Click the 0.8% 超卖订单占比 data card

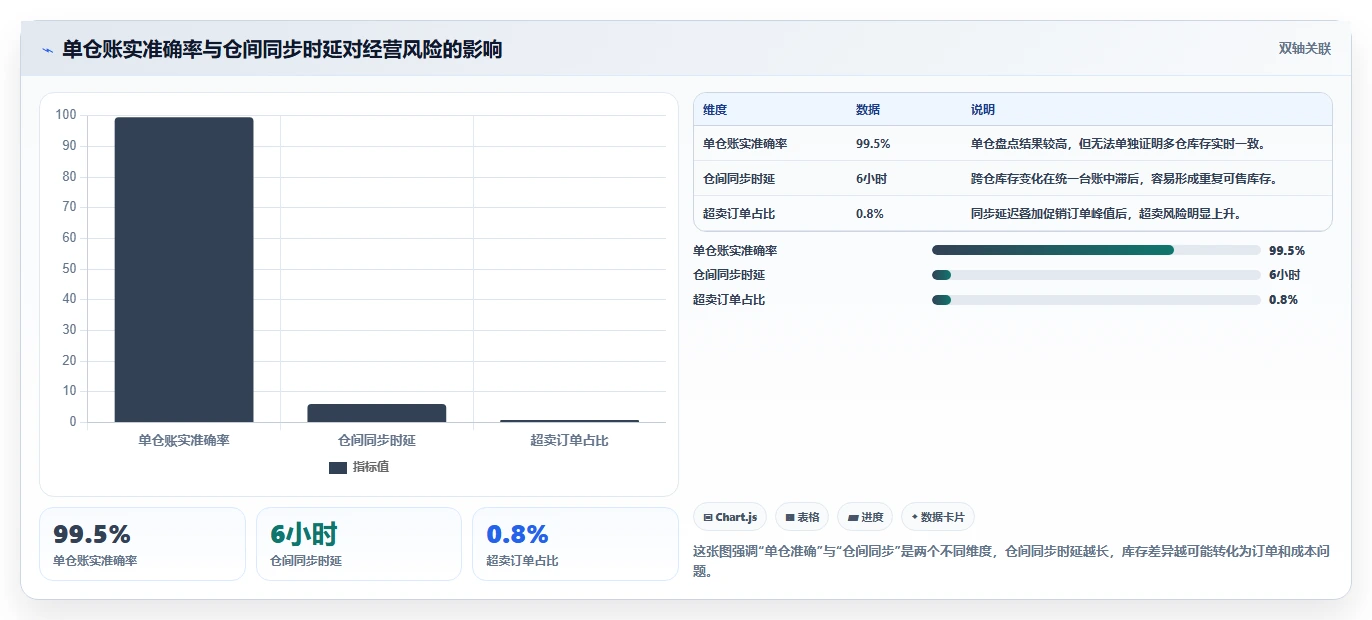coord(575,544)
